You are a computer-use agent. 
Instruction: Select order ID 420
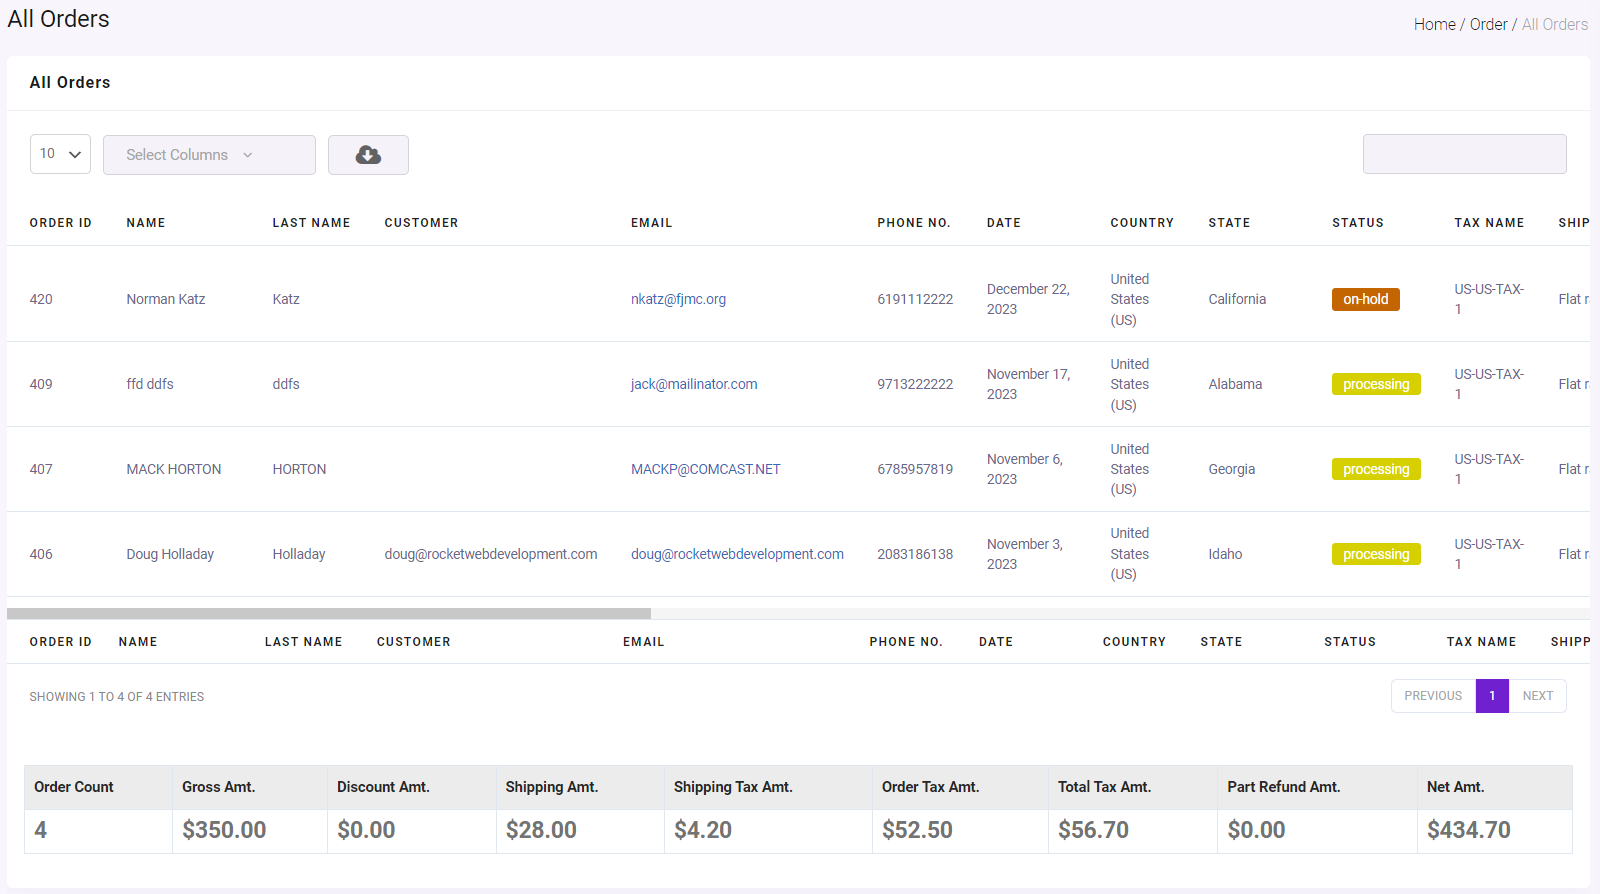[41, 299]
